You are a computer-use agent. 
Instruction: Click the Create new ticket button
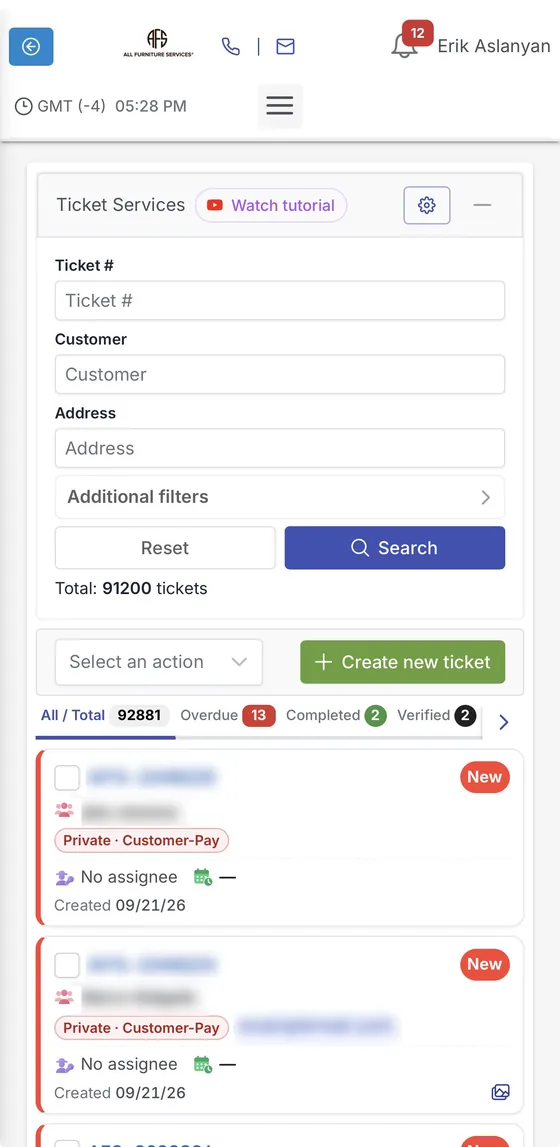(x=403, y=662)
